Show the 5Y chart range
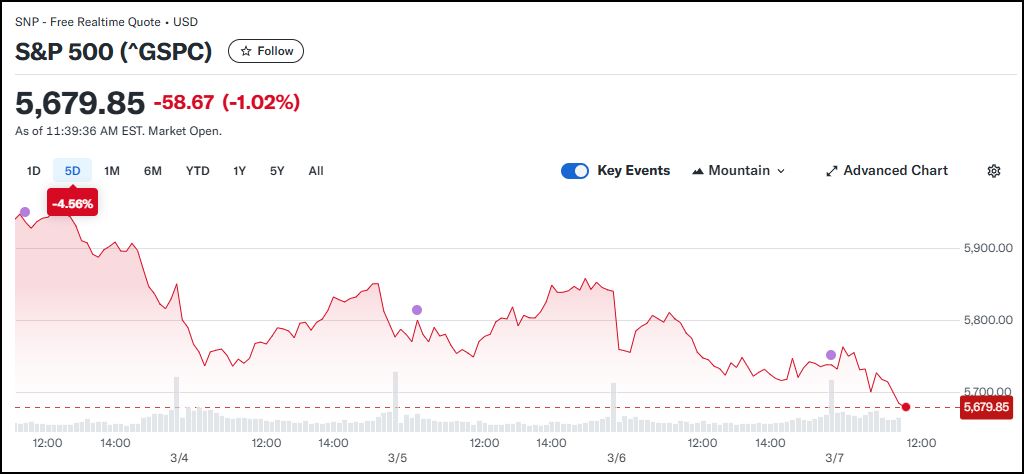Viewport: 1024px width, 474px height. point(277,171)
